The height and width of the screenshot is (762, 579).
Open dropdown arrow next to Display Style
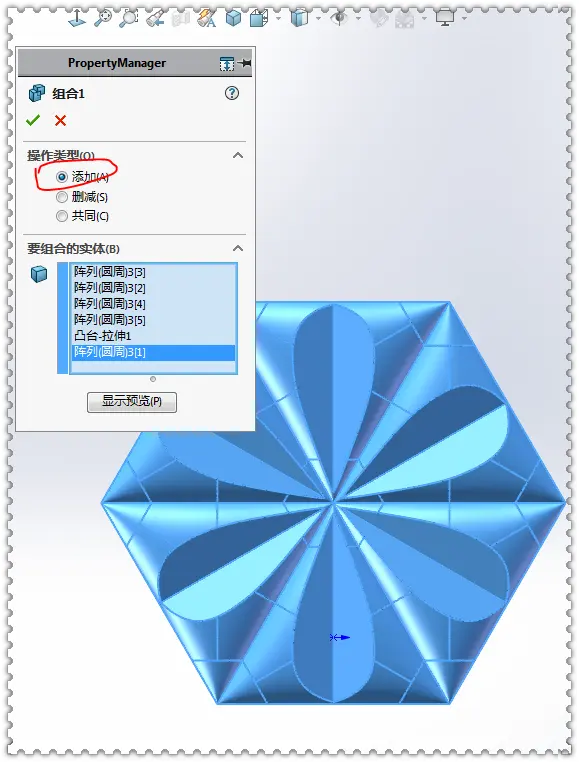pos(318,18)
